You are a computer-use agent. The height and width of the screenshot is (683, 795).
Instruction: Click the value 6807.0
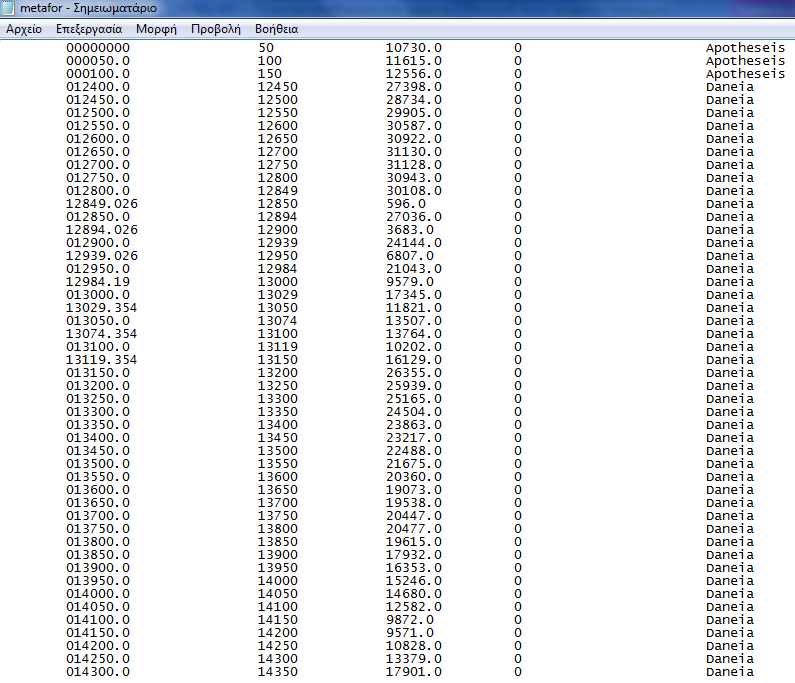coord(410,256)
